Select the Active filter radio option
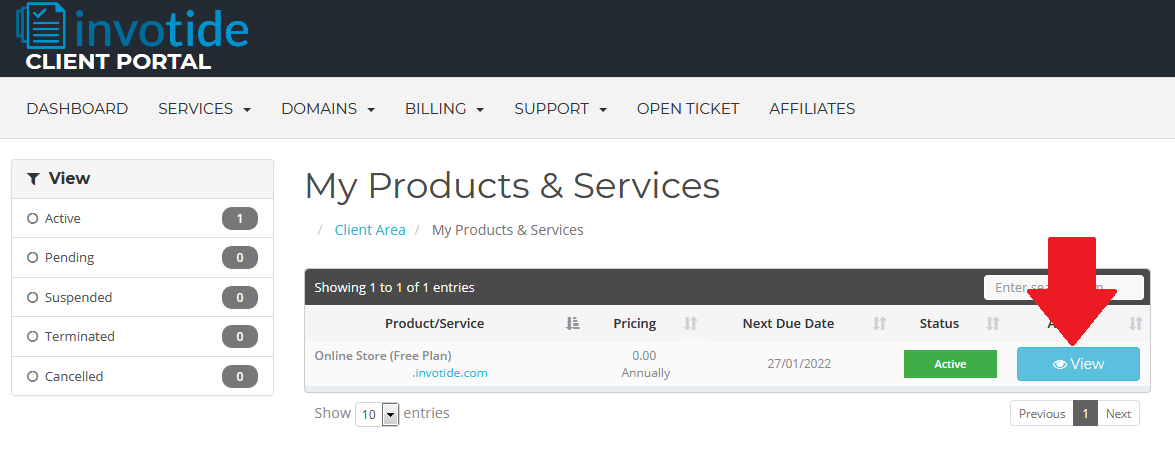Viewport: 1175px width, 454px height. tap(33, 219)
